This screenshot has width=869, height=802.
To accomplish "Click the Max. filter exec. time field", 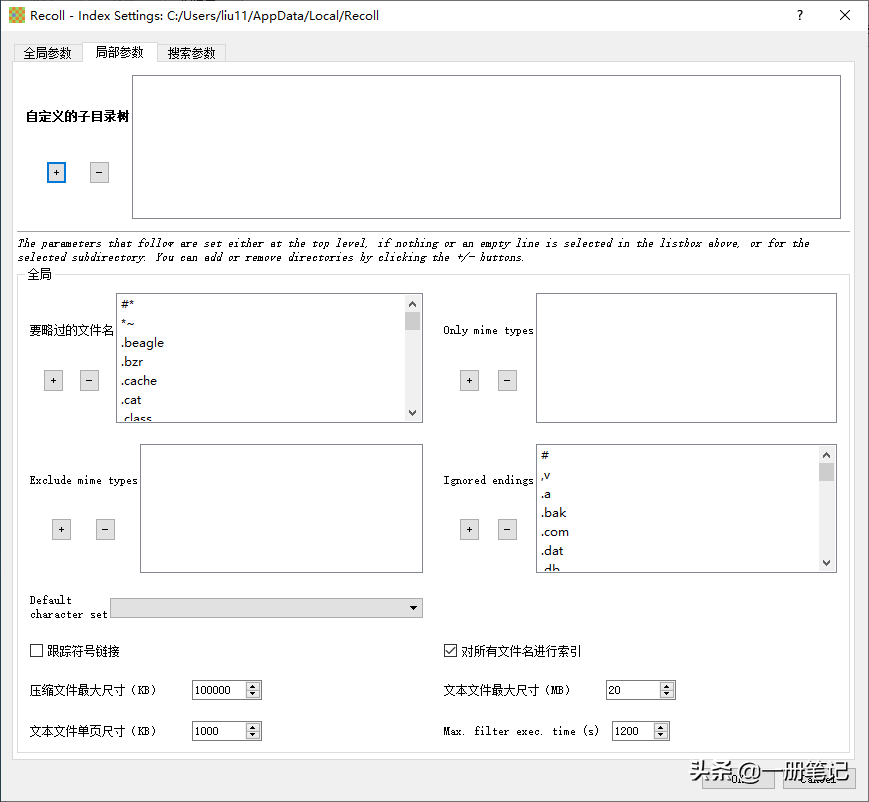I will (x=633, y=731).
